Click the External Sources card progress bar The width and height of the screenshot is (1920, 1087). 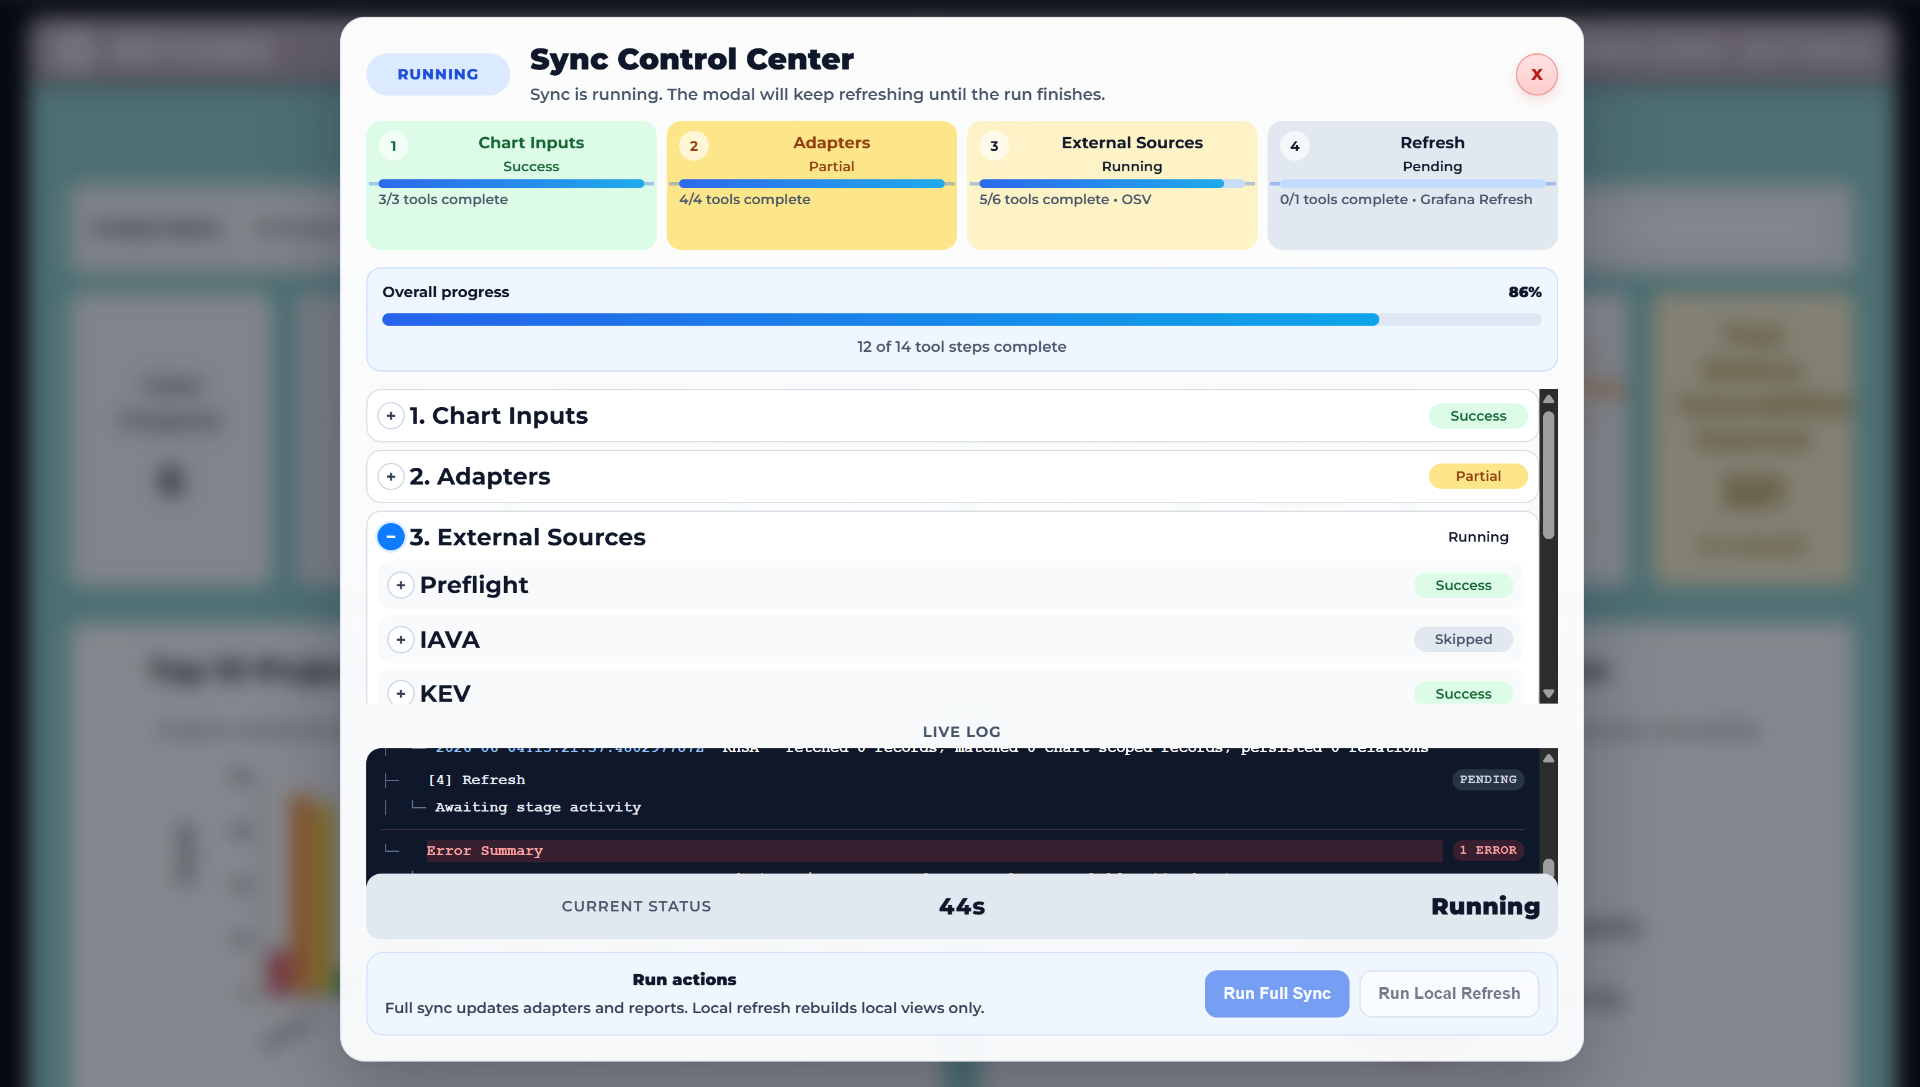1111,184
